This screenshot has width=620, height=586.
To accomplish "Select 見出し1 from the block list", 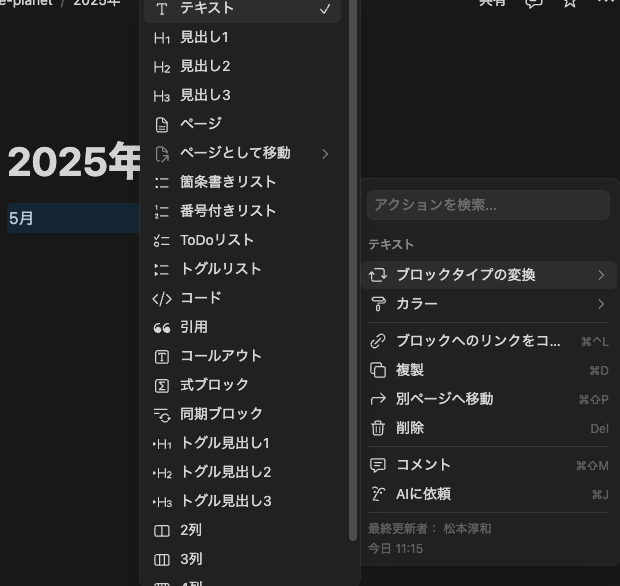I will pos(205,38).
